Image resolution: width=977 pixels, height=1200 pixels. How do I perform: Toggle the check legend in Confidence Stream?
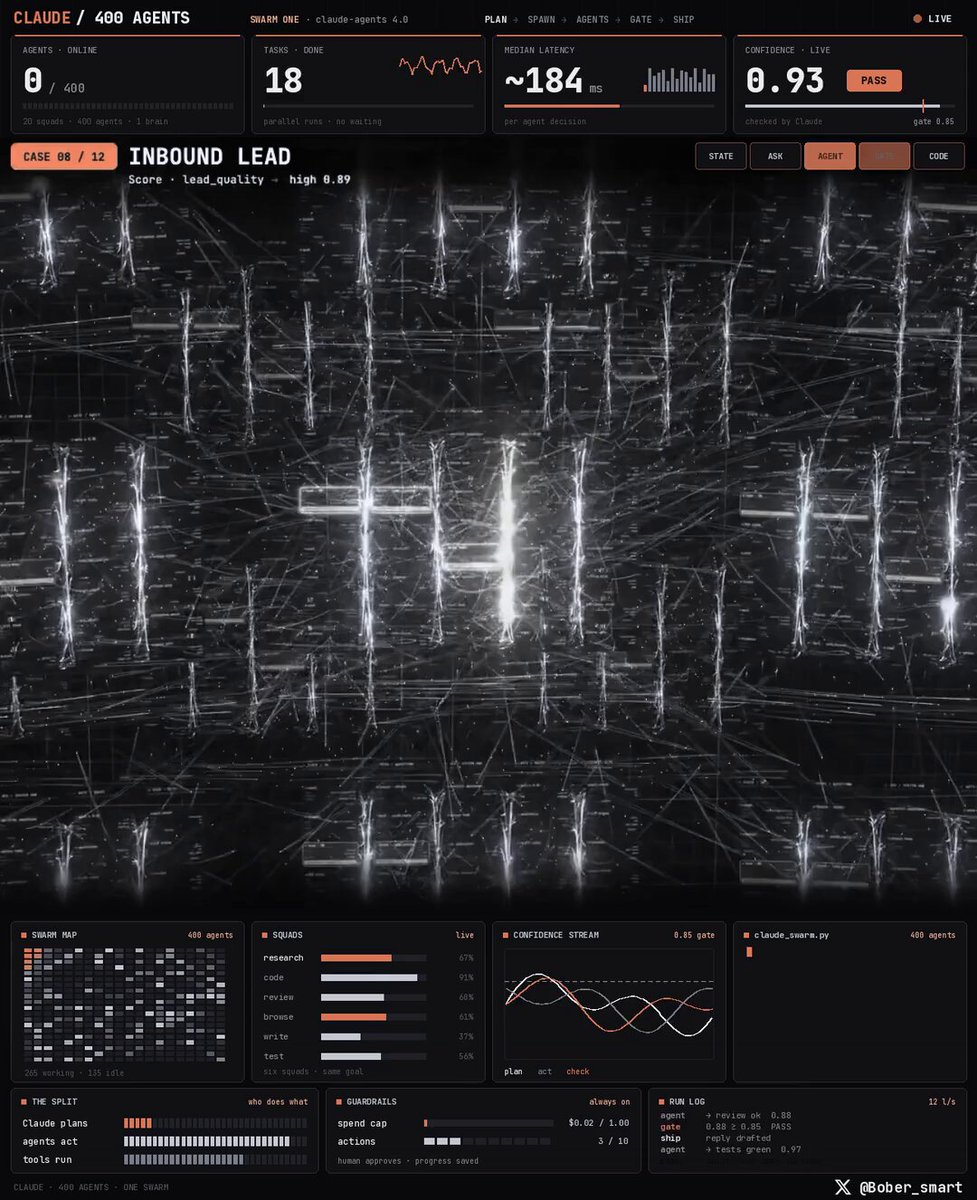click(578, 1072)
